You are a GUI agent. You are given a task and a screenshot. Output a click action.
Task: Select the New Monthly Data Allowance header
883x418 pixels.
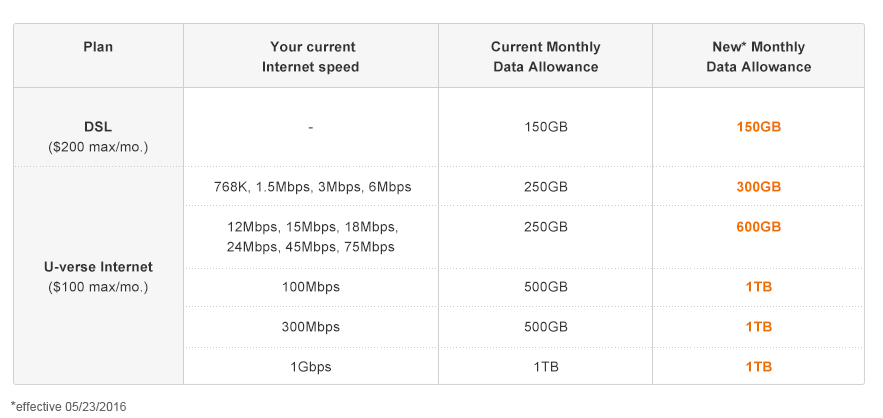pyautogui.click(x=758, y=57)
